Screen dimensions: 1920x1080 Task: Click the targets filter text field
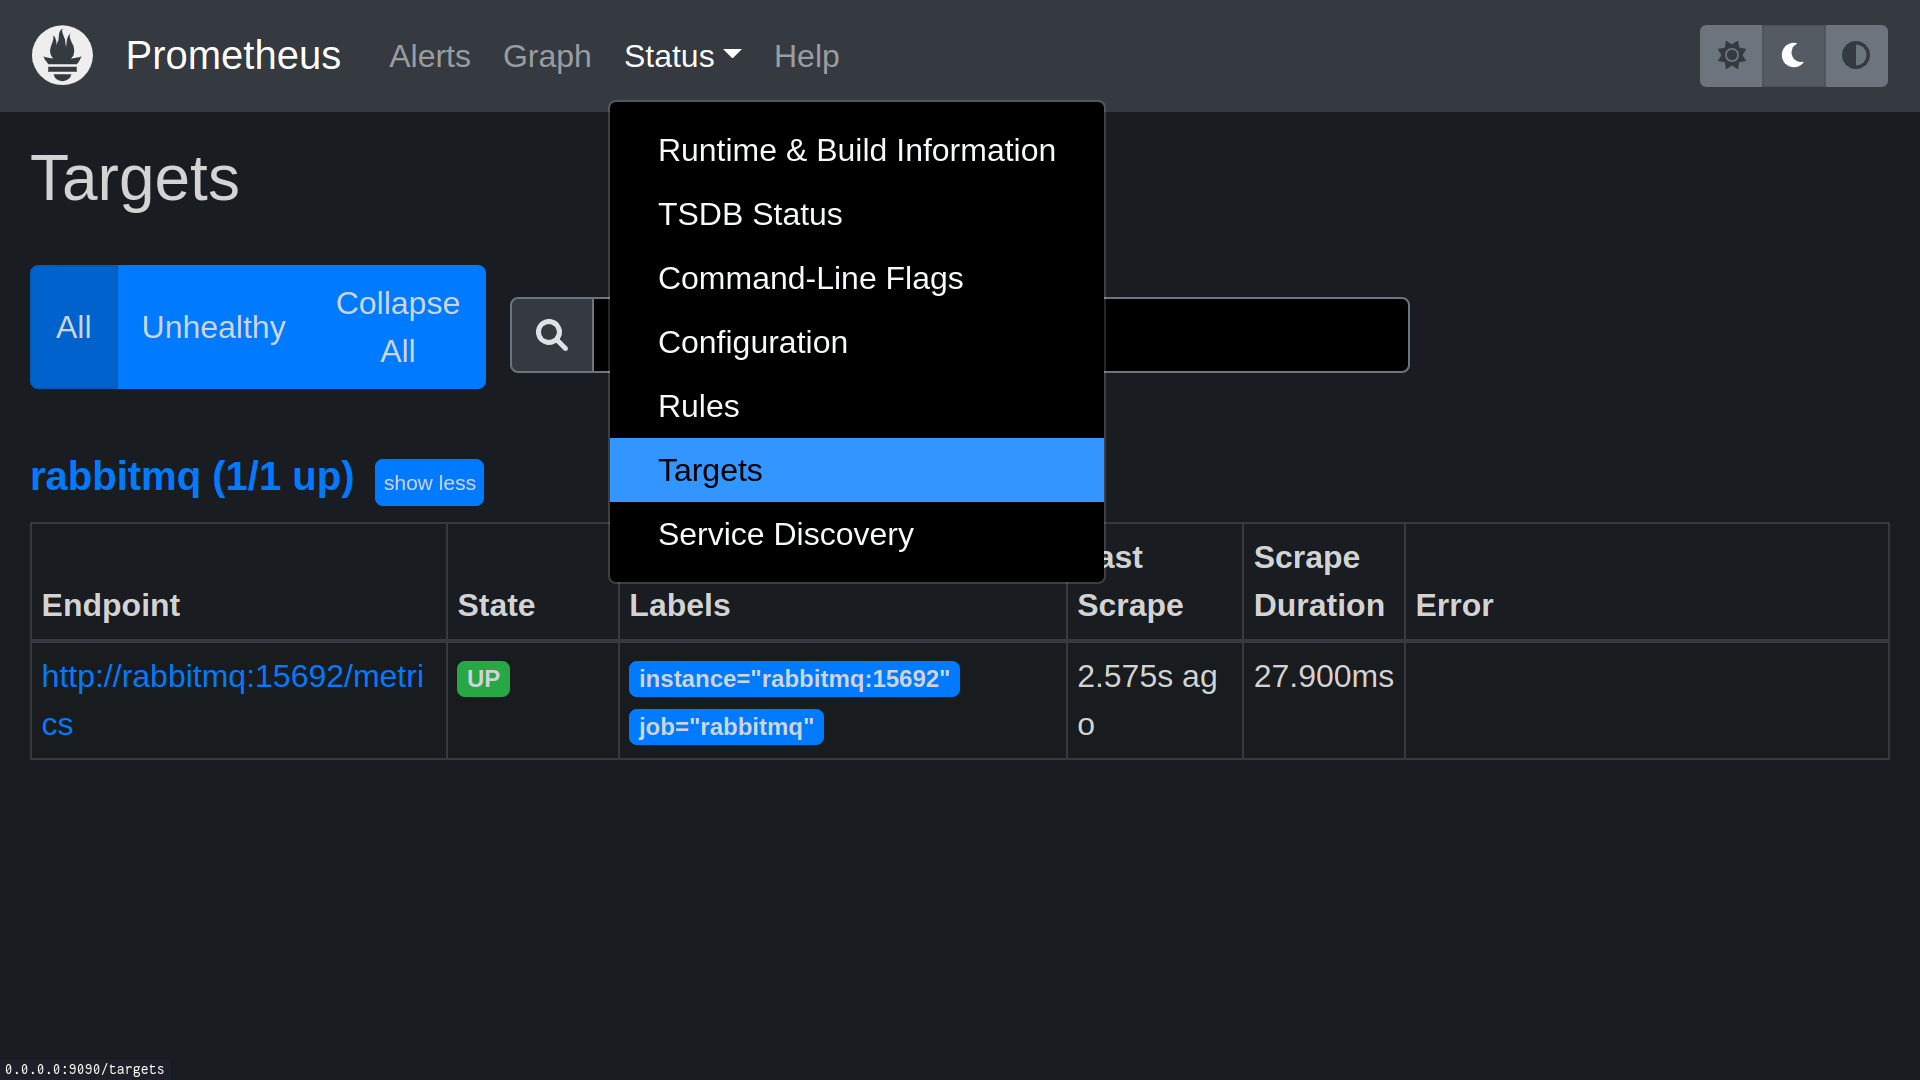coord(1255,335)
